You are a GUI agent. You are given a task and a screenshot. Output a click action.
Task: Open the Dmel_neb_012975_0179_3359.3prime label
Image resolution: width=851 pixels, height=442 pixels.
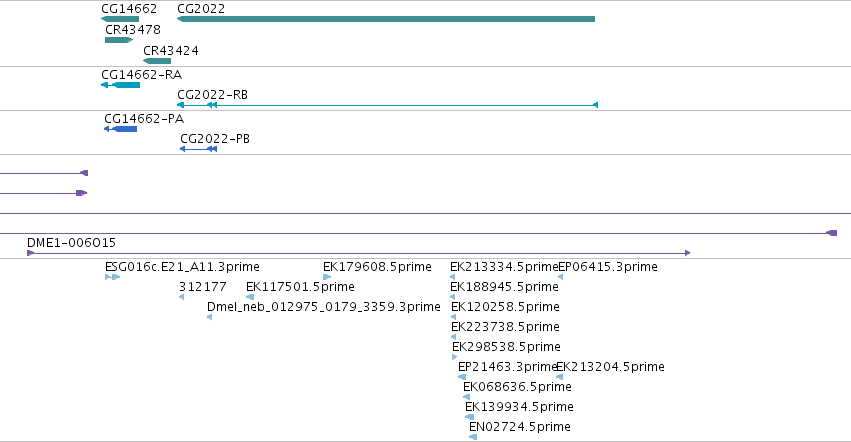point(323,307)
